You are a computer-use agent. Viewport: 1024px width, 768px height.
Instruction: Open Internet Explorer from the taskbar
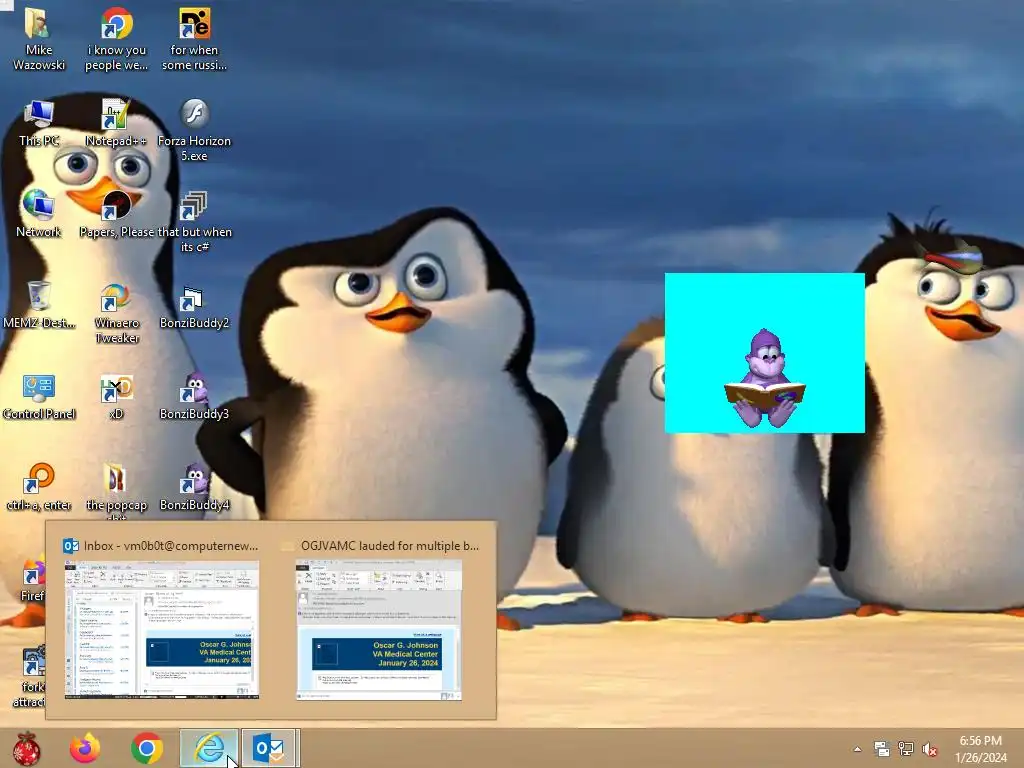[209, 748]
